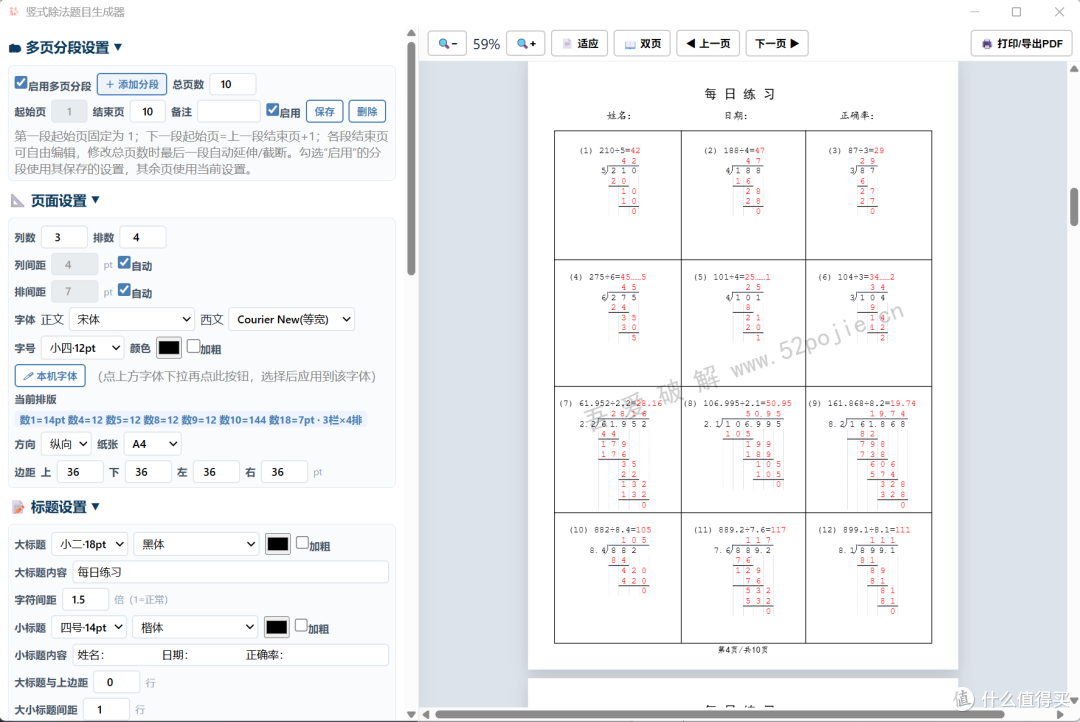This screenshot has width=1080, height=722.
Task: Click the 大标题内容 text field
Action: click(x=231, y=572)
